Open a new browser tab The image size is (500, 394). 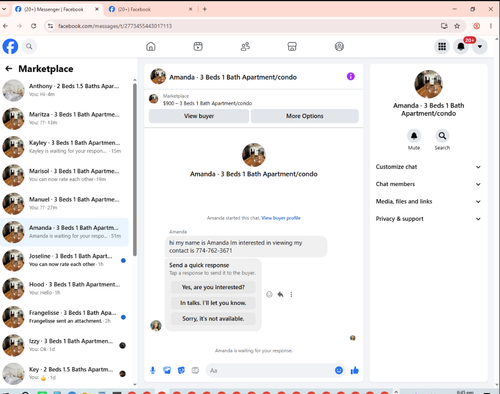pyautogui.click(x=205, y=9)
